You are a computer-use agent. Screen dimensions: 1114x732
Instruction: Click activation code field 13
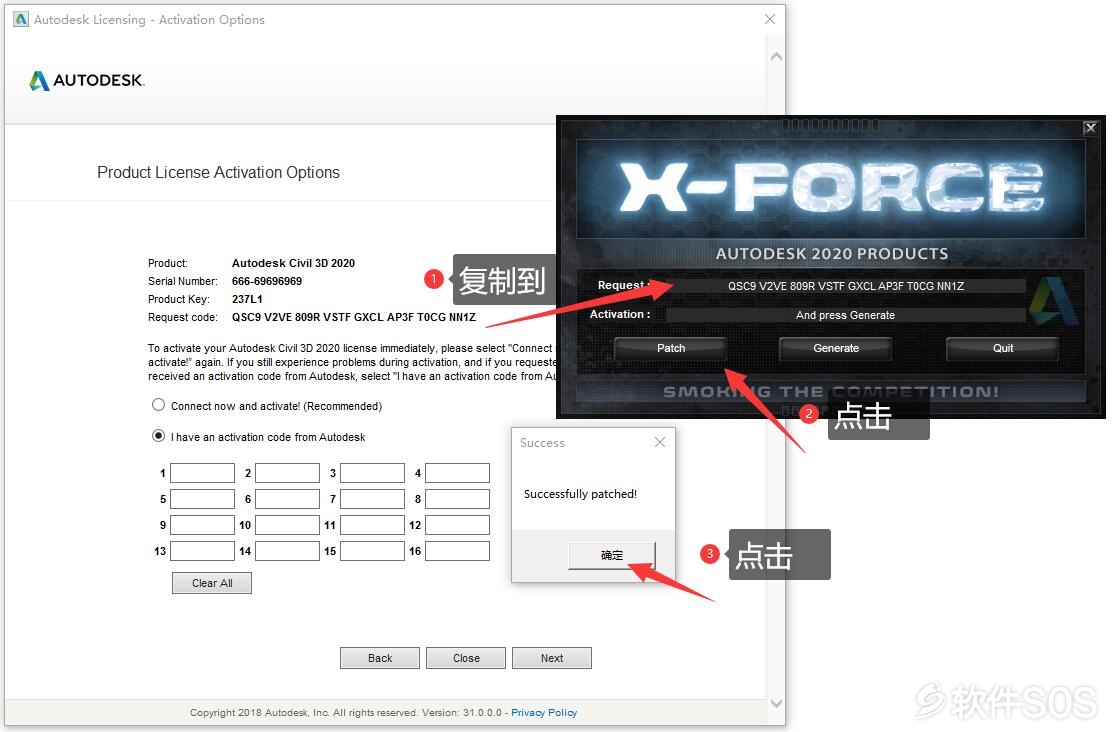202,551
